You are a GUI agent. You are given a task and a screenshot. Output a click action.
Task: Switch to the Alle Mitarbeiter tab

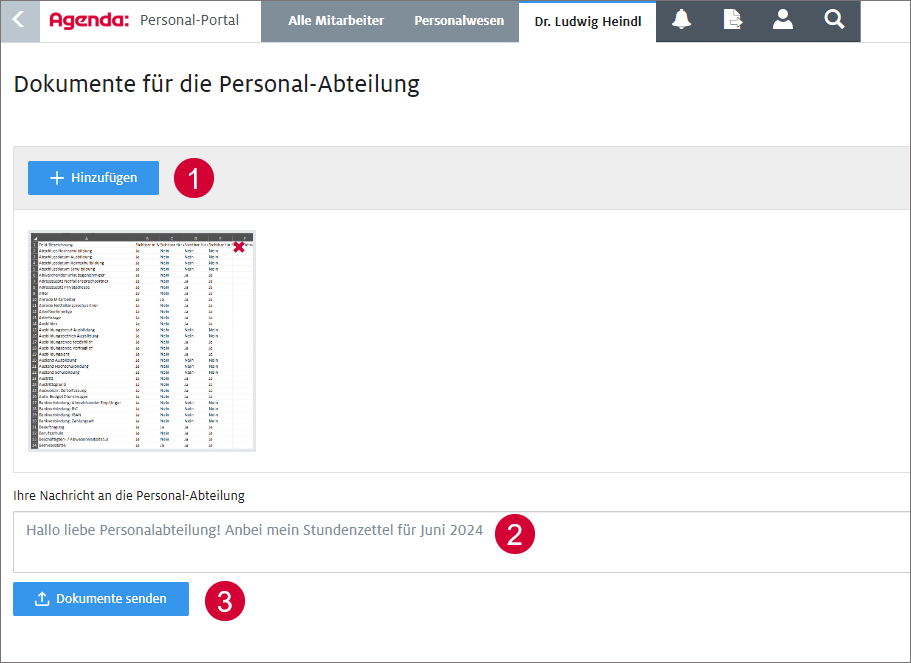335,21
